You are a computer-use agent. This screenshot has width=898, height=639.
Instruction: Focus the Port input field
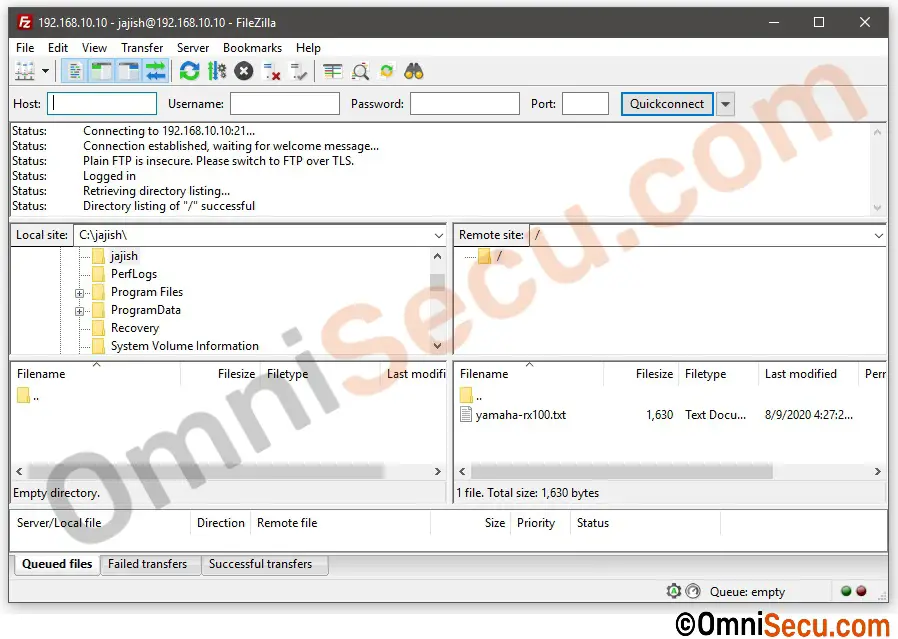point(585,104)
